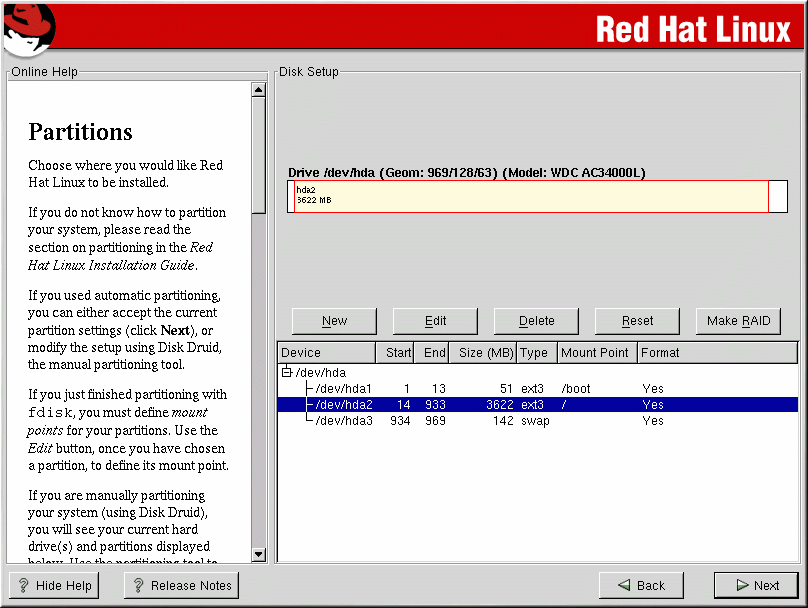Click the Format column header
Viewport: 808px width, 608px height.
tap(660, 353)
